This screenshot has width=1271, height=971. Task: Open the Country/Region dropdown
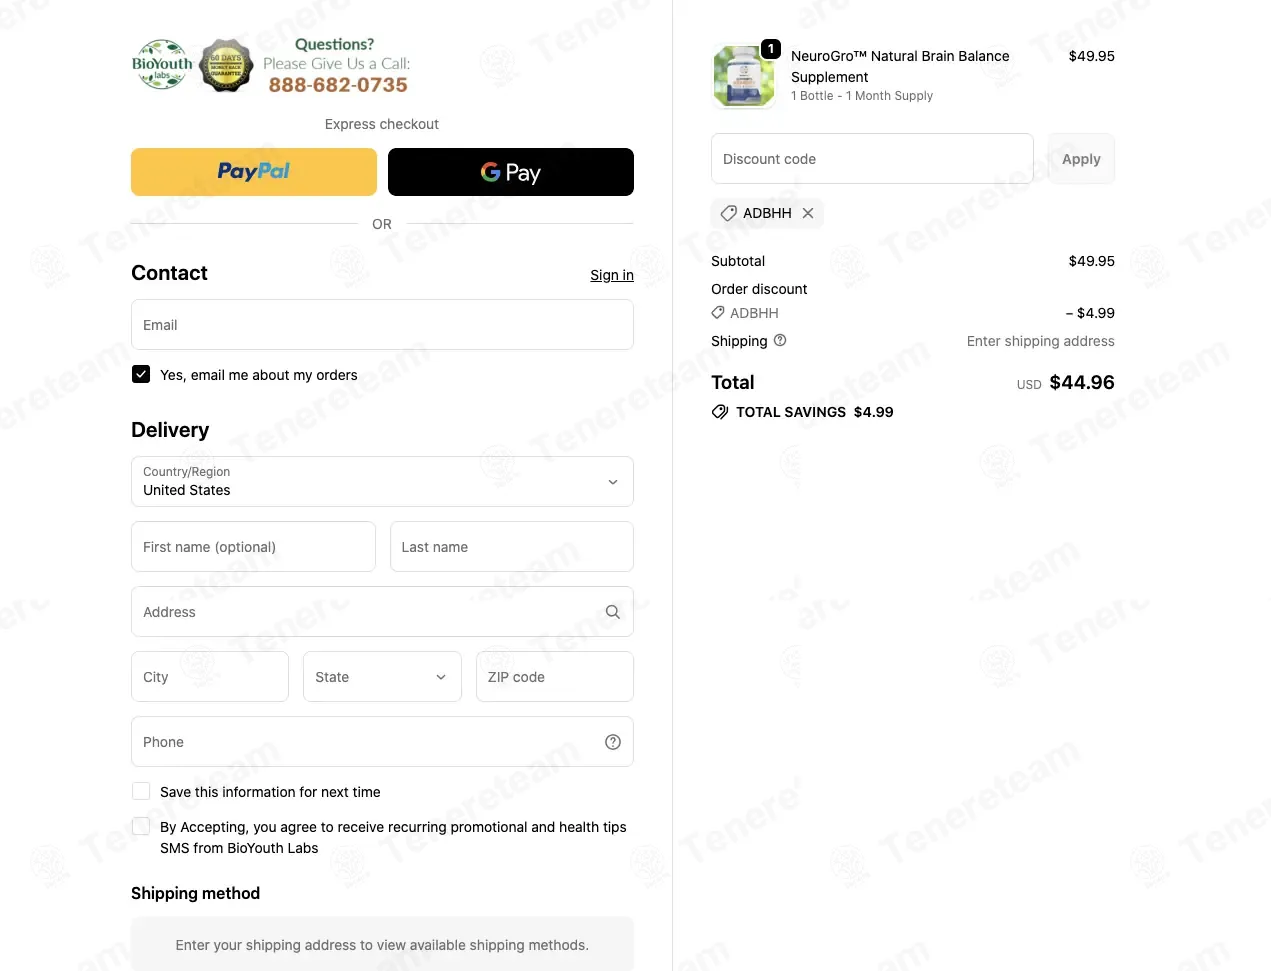click(382, 482)
